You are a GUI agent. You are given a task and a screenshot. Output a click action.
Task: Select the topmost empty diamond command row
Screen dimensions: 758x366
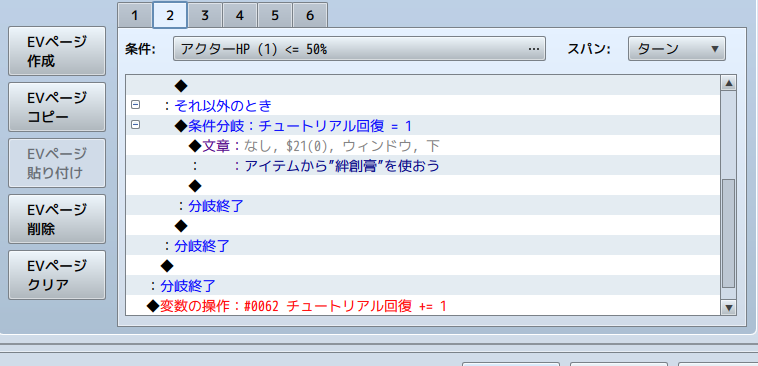pyautogui.click(x=423, y=85)
